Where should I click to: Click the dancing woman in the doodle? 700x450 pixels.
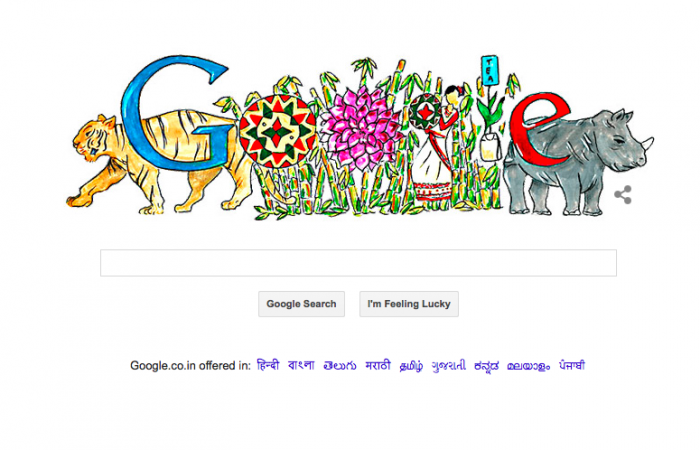(435, 147)
